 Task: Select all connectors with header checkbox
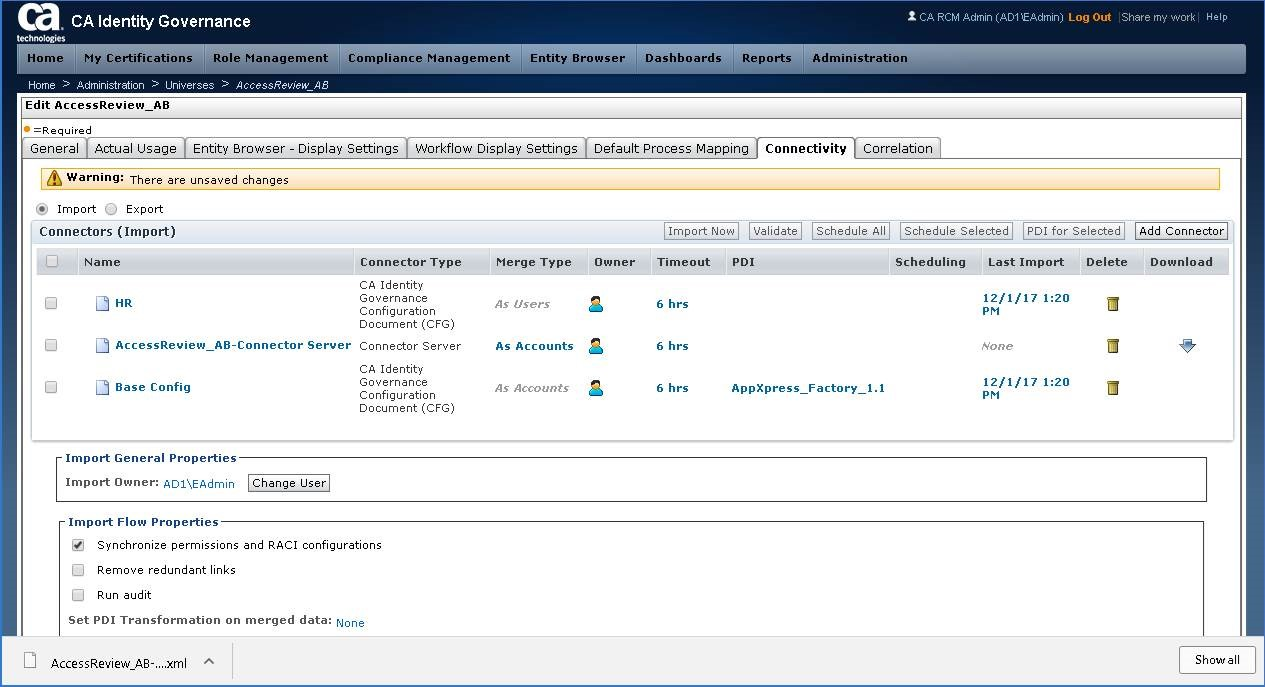click(52, 261)
